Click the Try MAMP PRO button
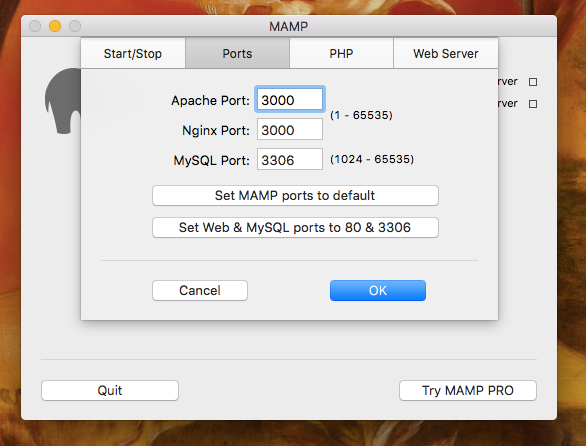Viewport: 586px width, 446px height. (468, 390)
